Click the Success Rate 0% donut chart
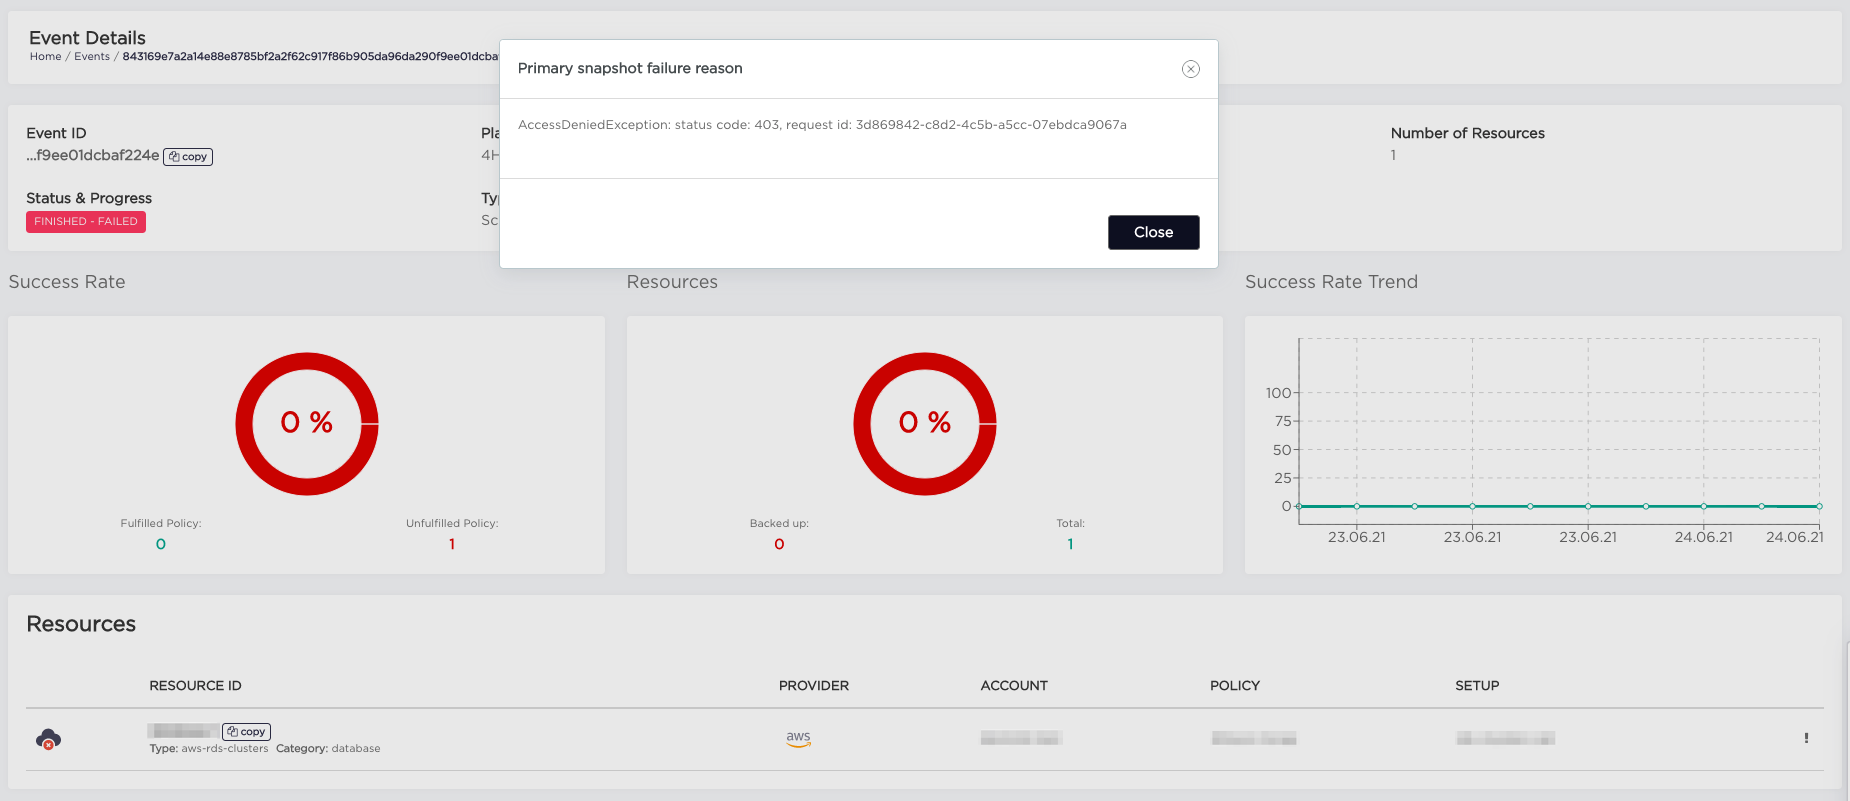The height and width of the screenshot is (801, 1850). 307,424
